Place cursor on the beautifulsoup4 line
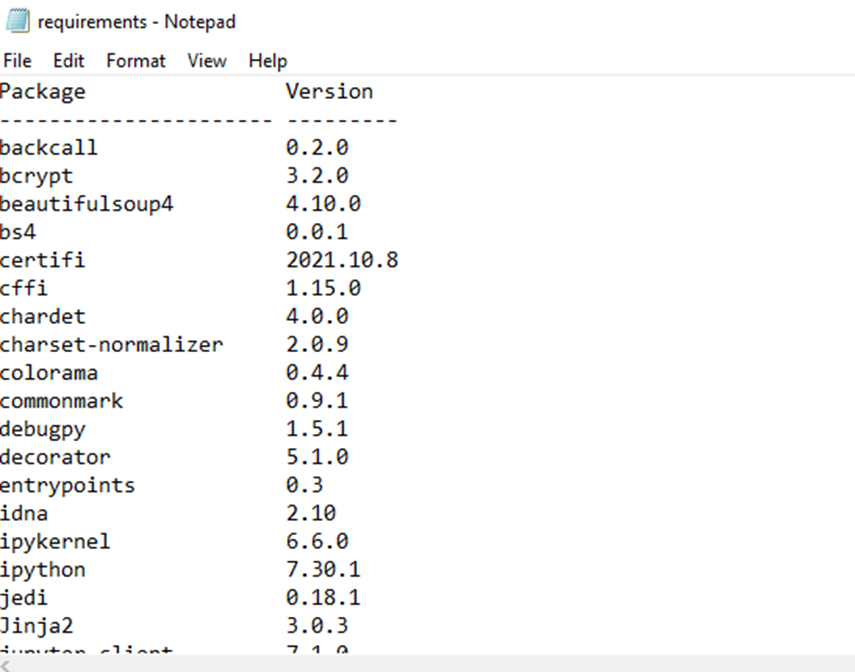 (87, 203)
